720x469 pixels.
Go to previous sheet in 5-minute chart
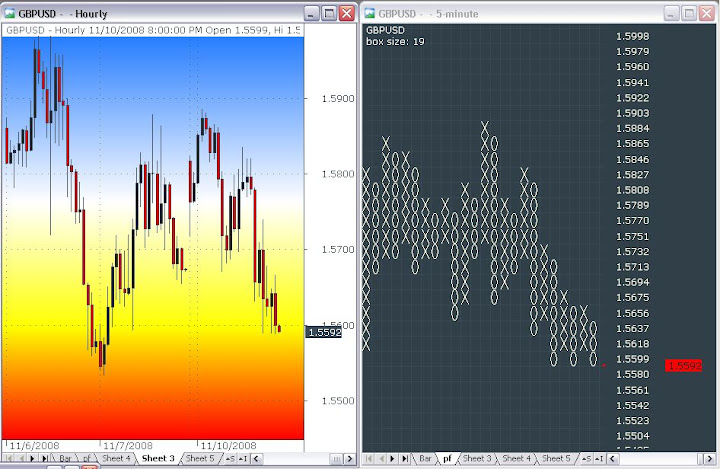[381, 458]
